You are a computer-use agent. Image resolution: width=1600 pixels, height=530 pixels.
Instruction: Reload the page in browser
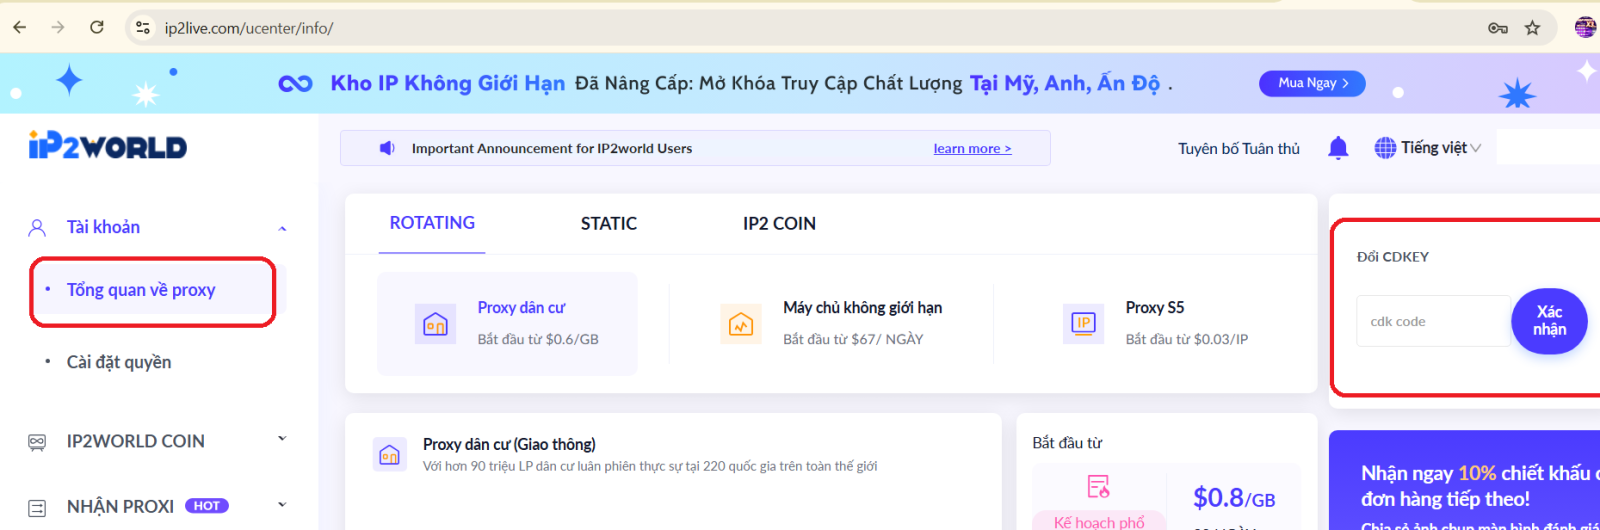(x=97, y=27)
